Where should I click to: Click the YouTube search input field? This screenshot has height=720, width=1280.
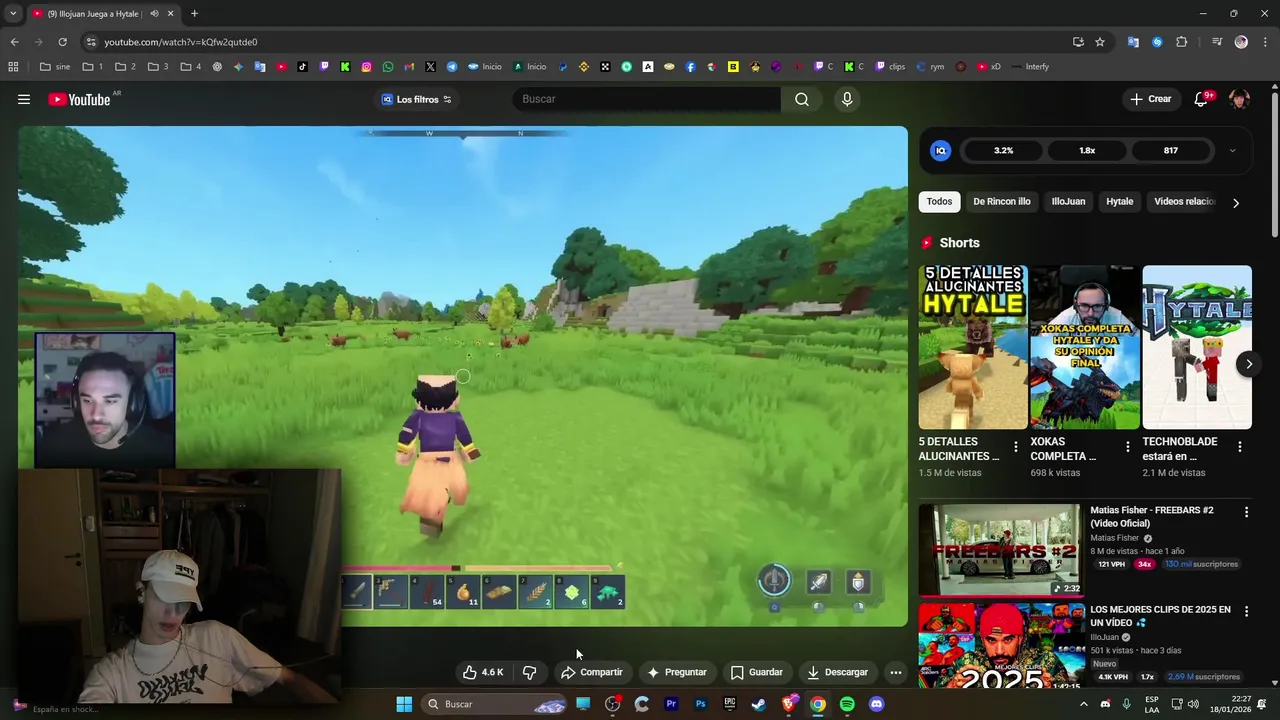pos(645,99)
